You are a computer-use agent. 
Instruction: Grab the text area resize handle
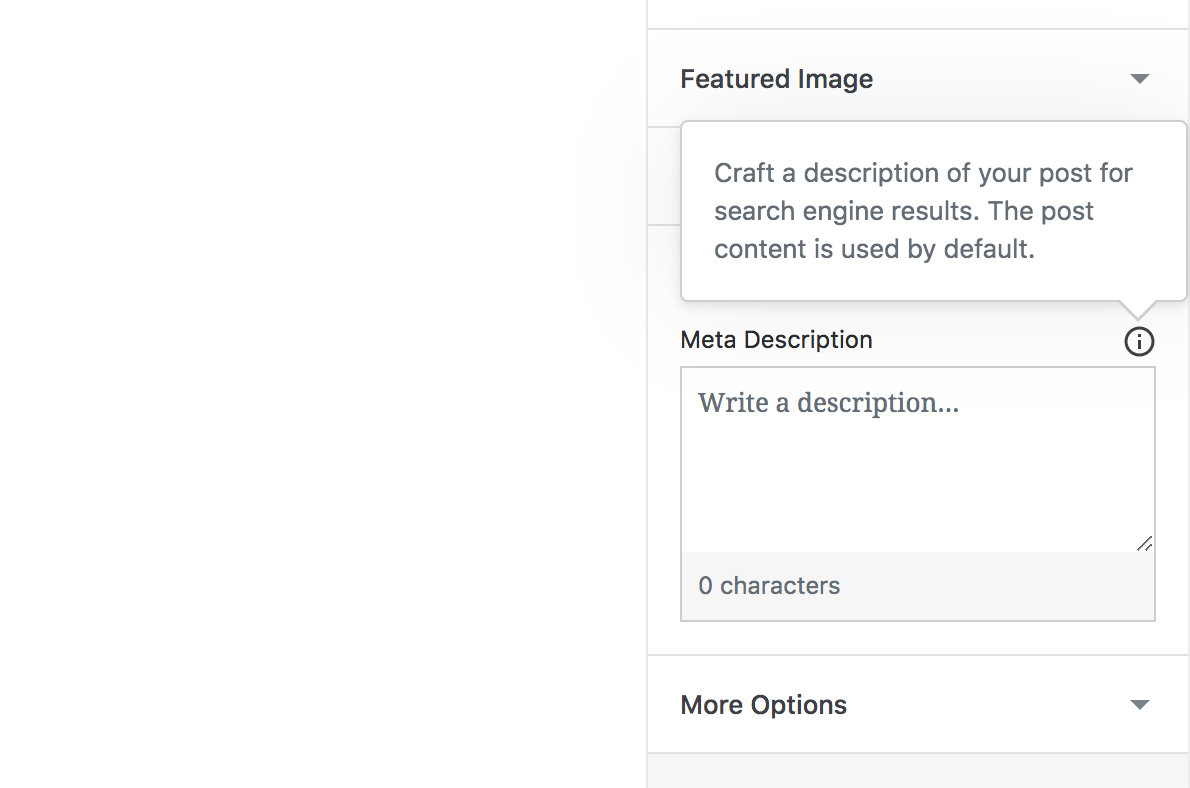[x=1145, y=543]
